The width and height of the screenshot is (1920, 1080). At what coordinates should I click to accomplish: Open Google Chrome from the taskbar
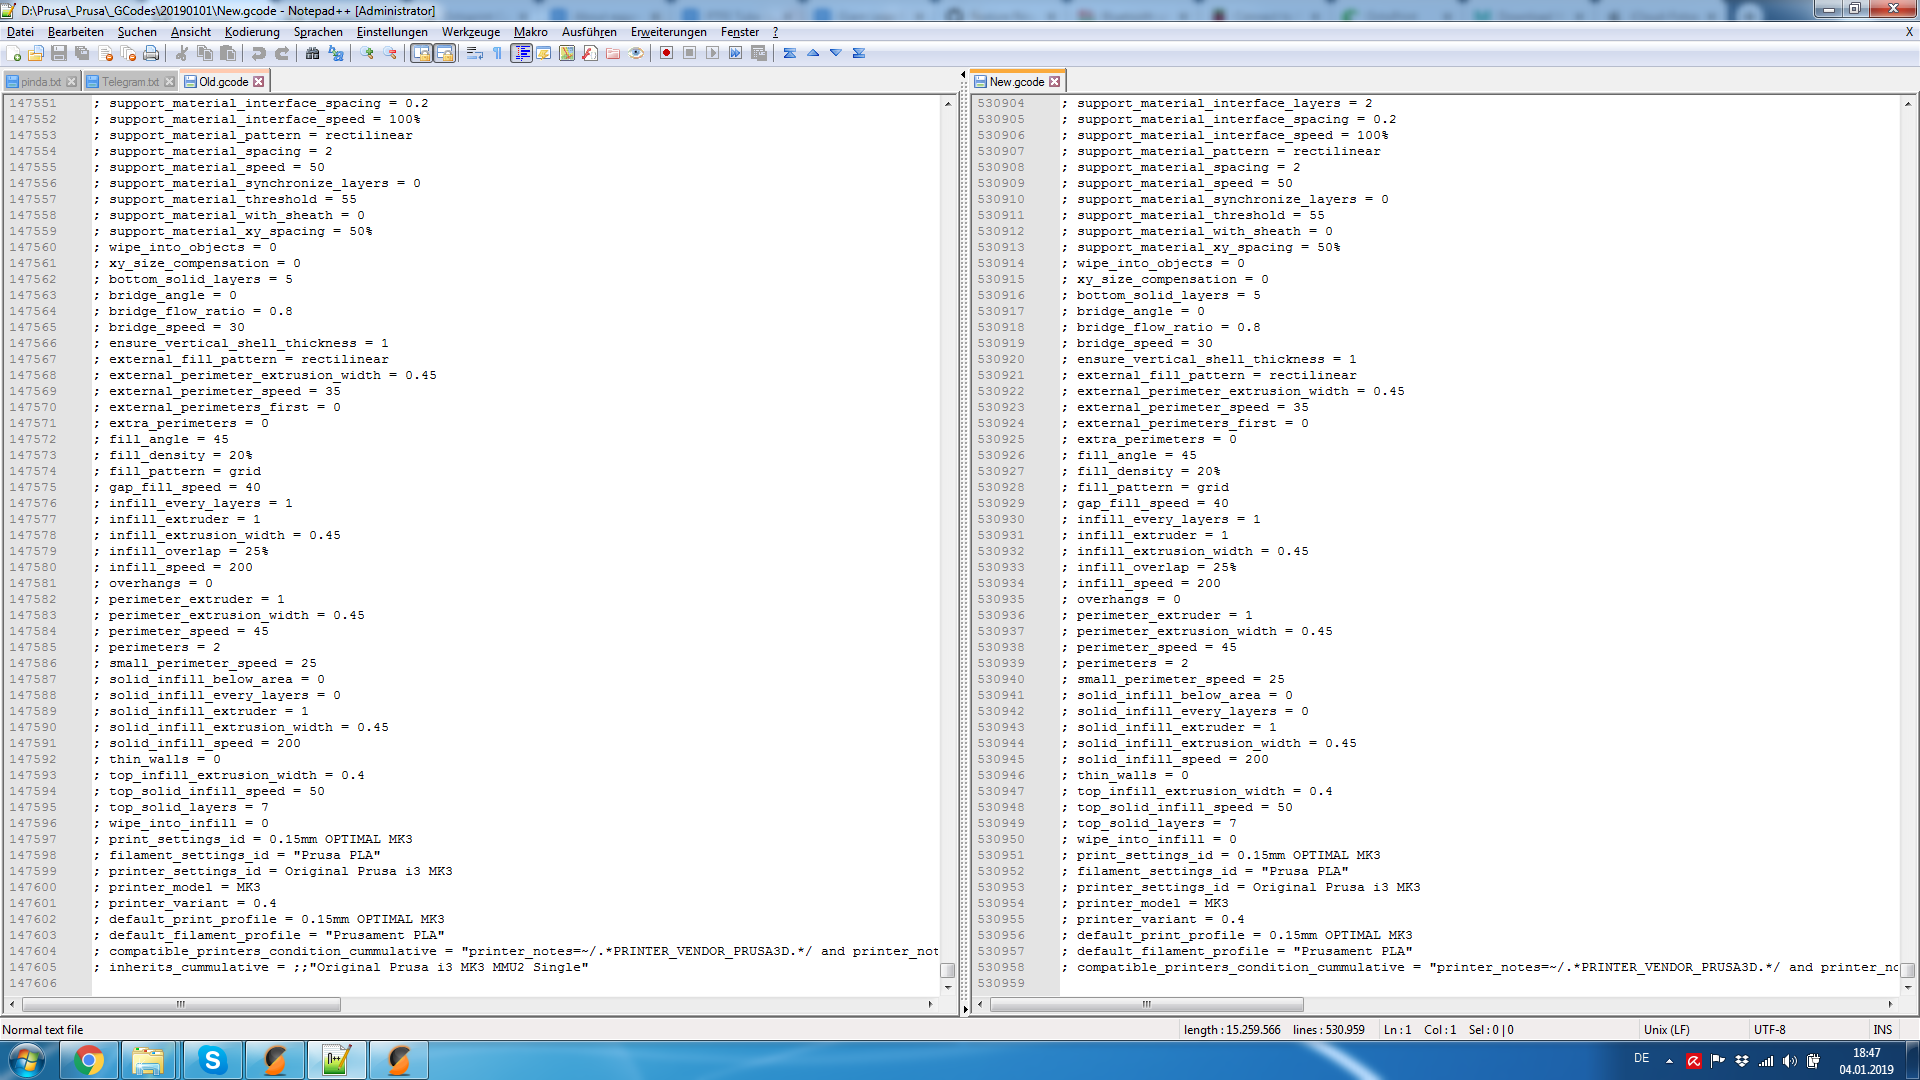tap(88, 1060)
